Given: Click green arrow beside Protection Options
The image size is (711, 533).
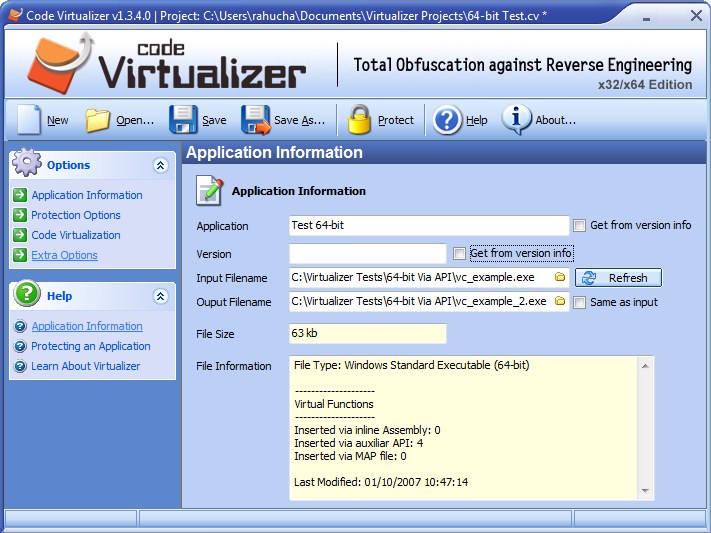Looking at the screenshot, I should pyautogui.click(x=20, y=215).
